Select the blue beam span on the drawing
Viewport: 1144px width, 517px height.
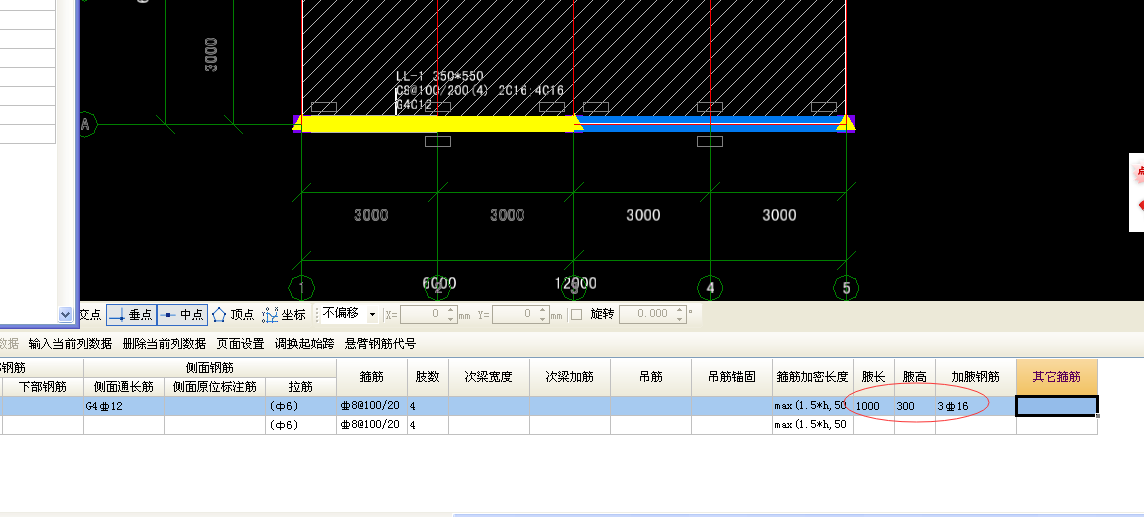point(709,124)
